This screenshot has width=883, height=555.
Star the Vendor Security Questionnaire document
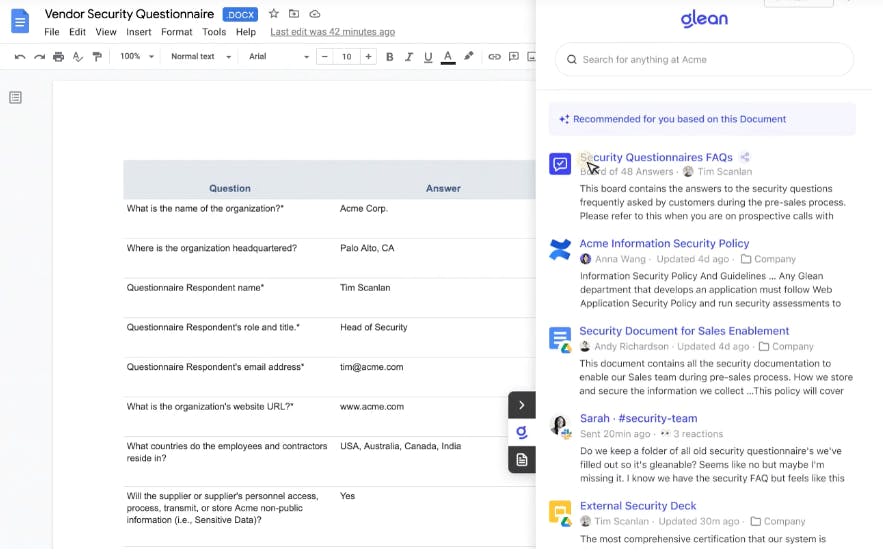[274, 14]
